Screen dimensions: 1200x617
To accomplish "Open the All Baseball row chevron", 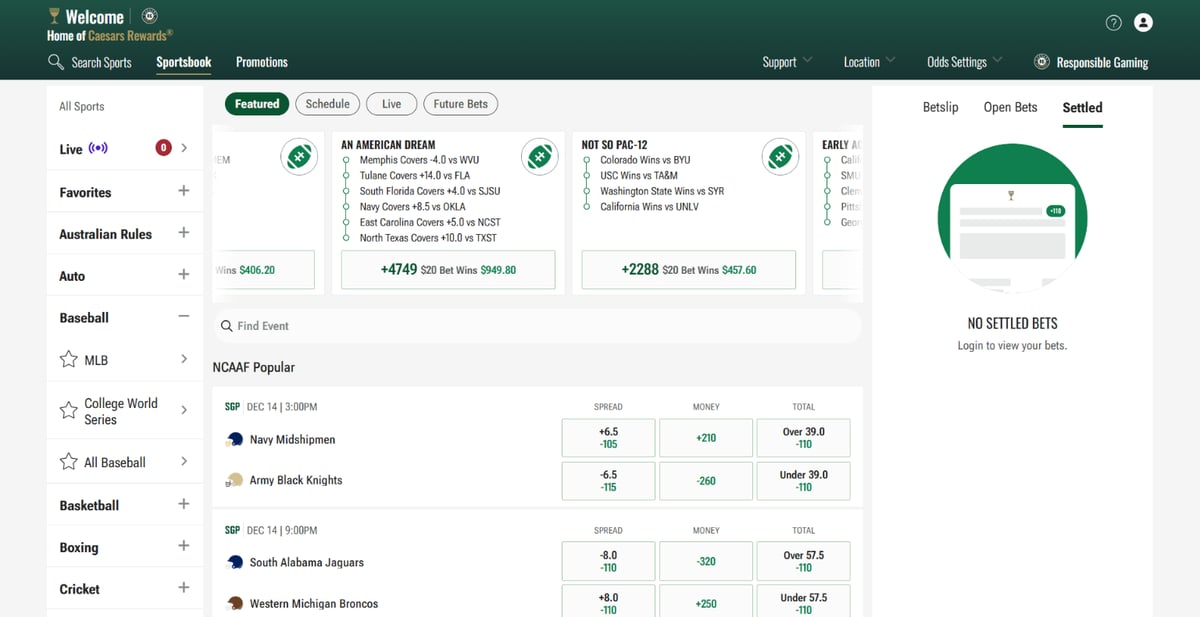I will pyautogui.click(x=184, y=461).
